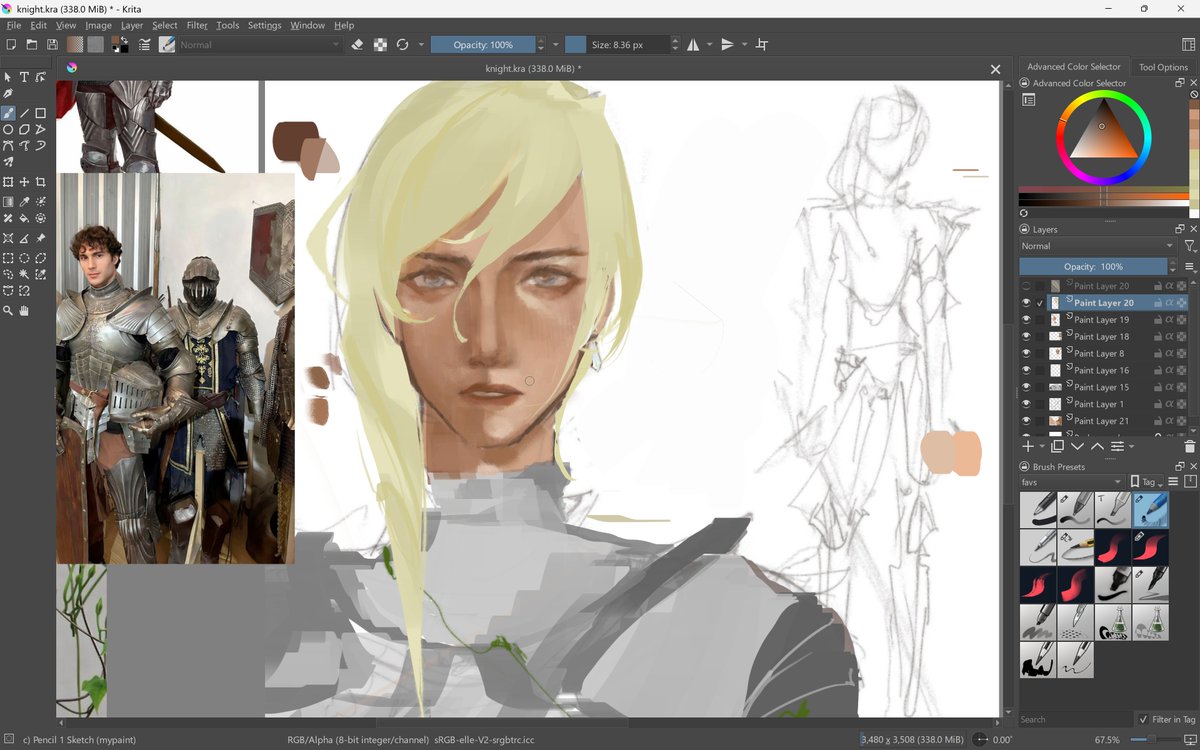Viewport: 1200px width, 750px height.
Task: Uncheck Filter in Tag checkbox
Action: point(1143,719)
